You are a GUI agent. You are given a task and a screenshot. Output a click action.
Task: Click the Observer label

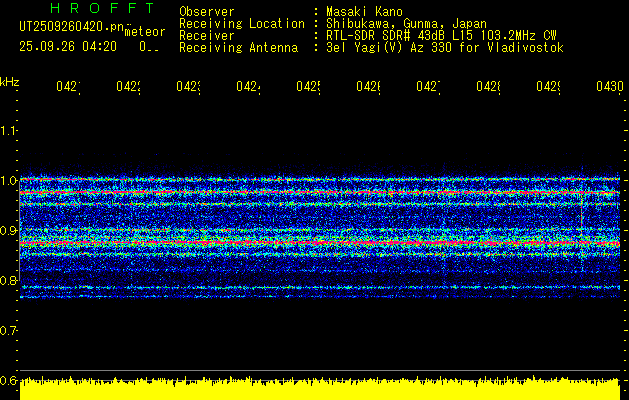(207, 11)
